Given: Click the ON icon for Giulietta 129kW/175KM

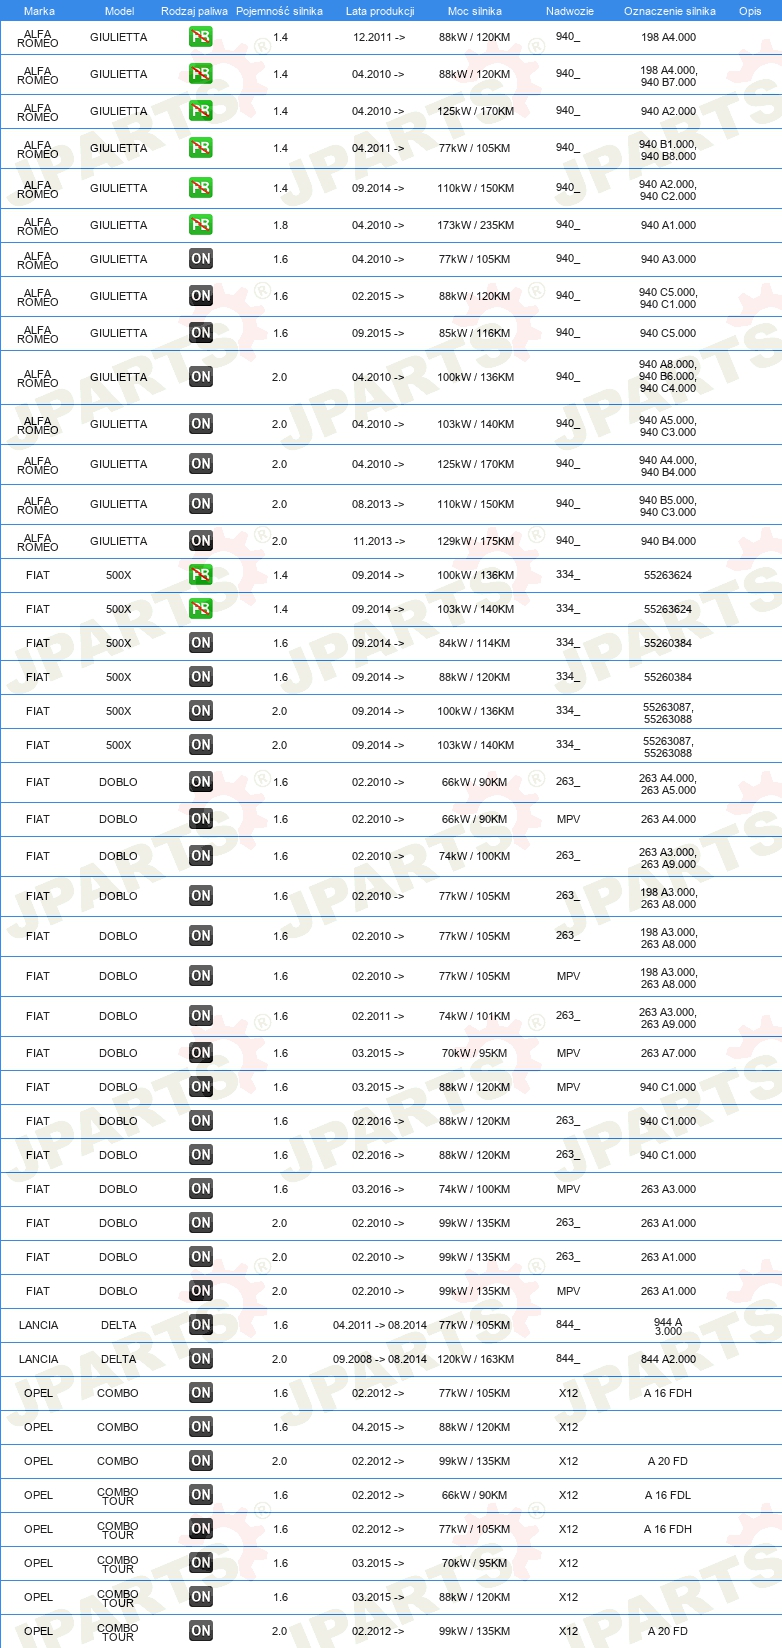Looking at the screenshot, I should [x=201, y=541].
